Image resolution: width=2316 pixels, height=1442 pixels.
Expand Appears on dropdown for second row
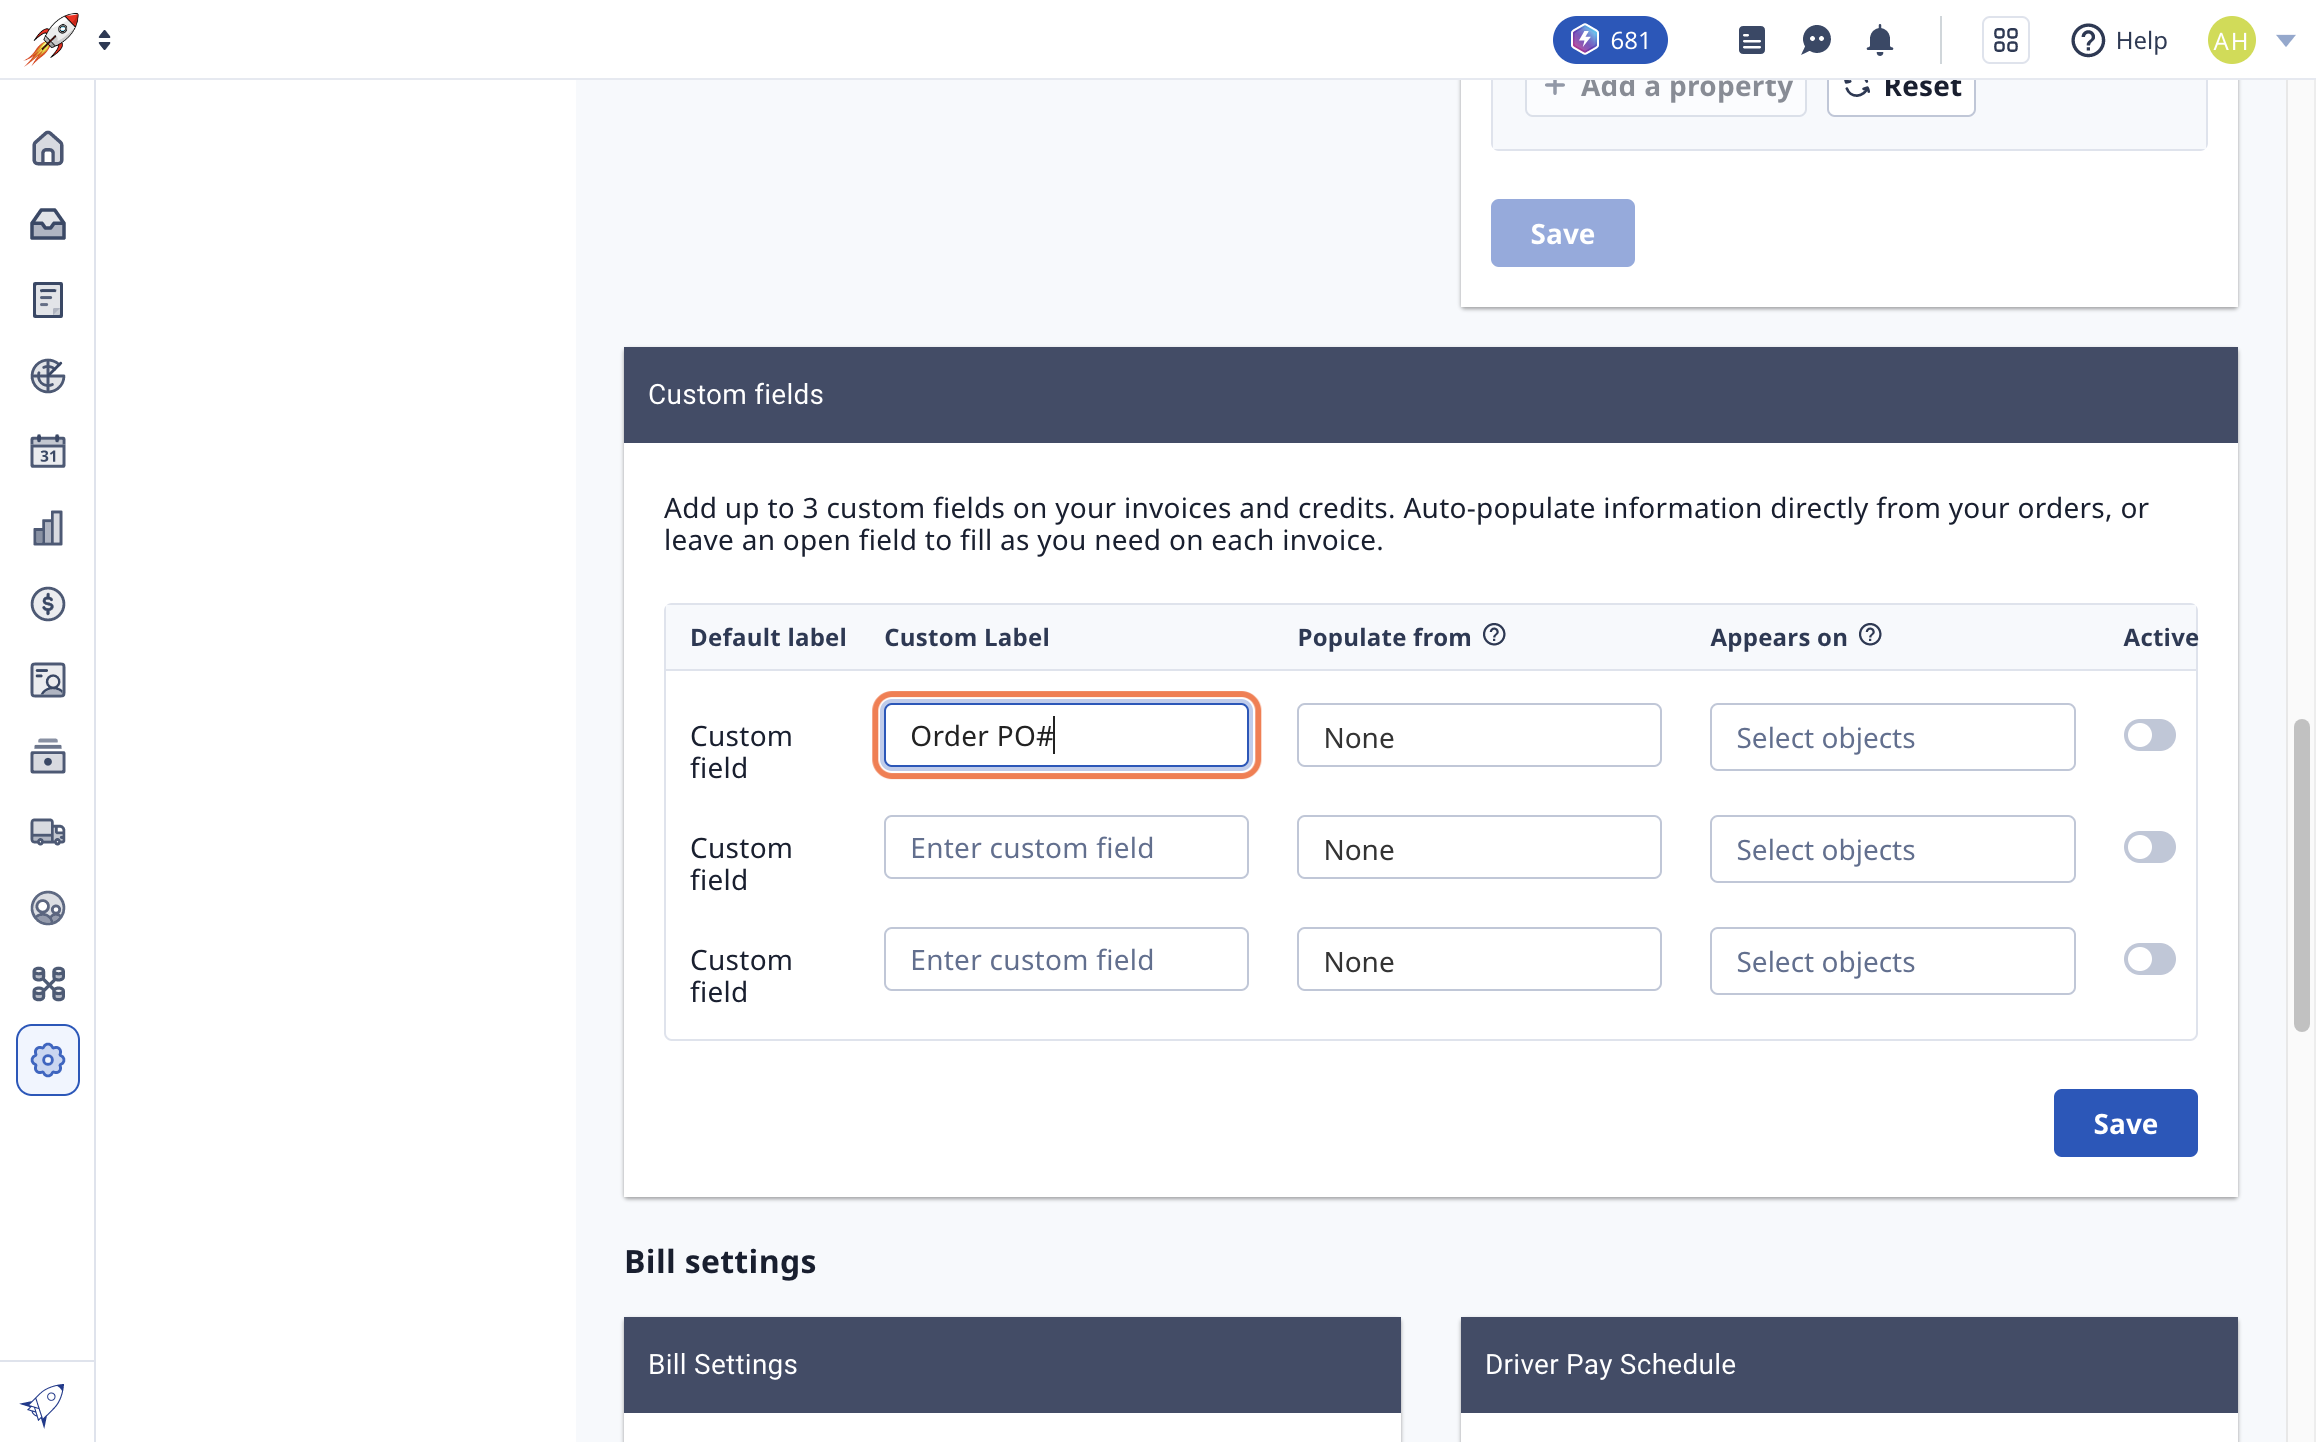click(1894, 847)
